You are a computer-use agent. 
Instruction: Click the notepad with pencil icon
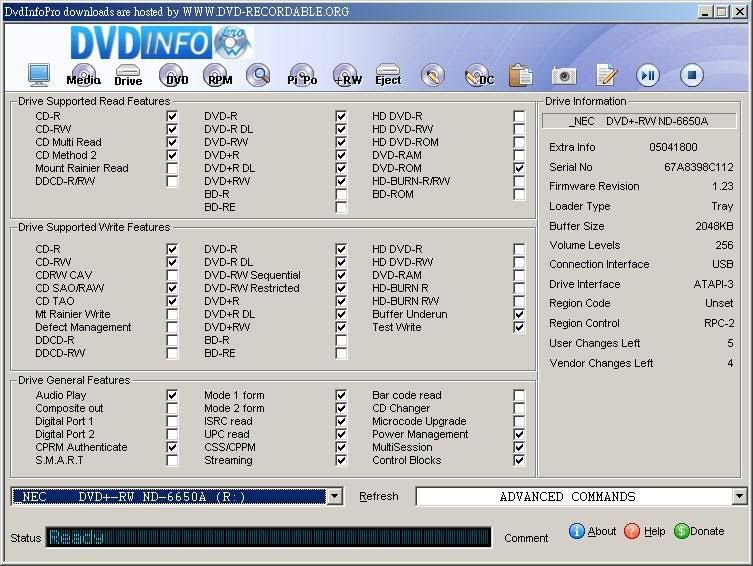(x=607, y=75)
